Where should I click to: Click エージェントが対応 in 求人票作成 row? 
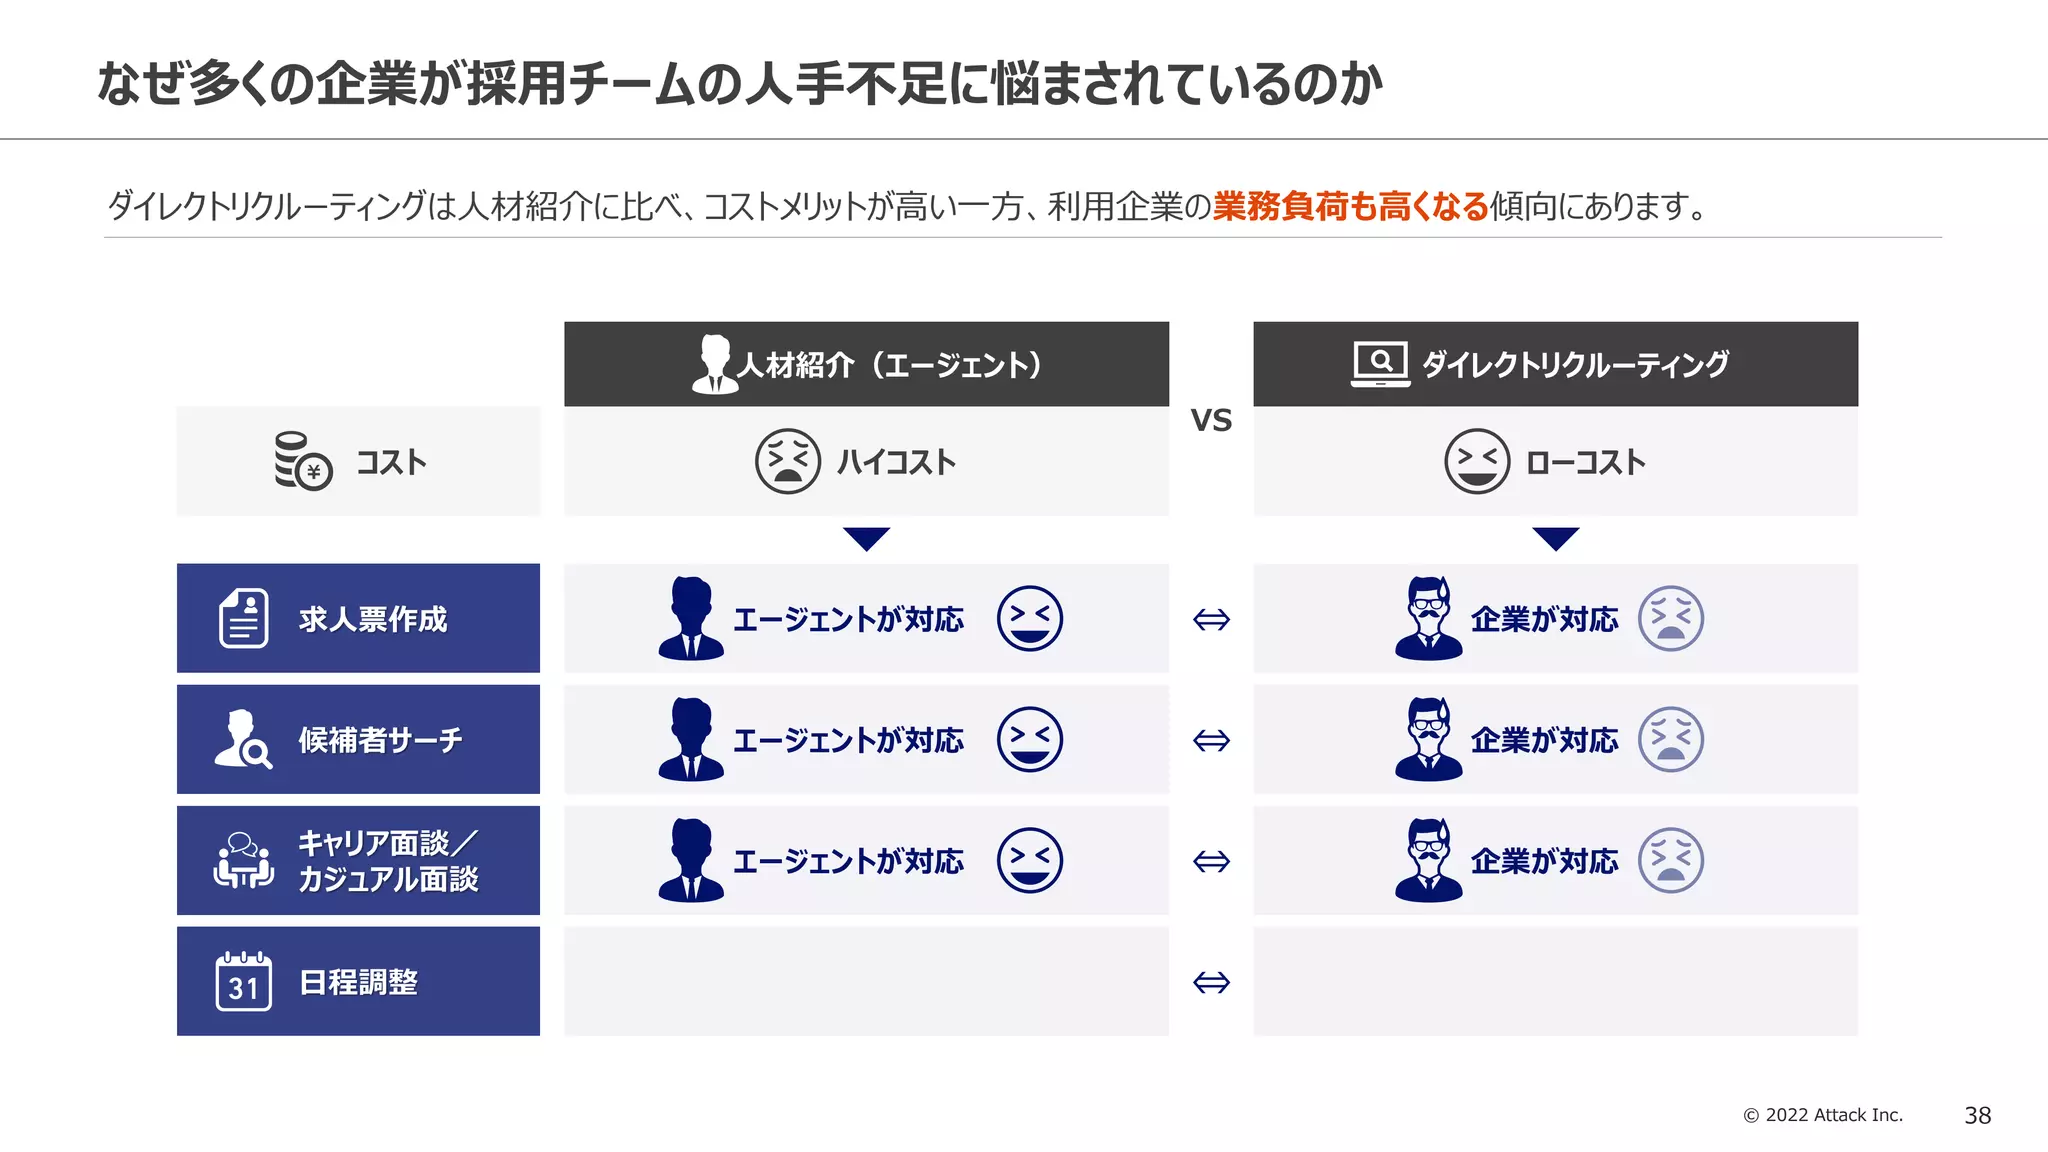pyautogui.click(x=849, y=619)
